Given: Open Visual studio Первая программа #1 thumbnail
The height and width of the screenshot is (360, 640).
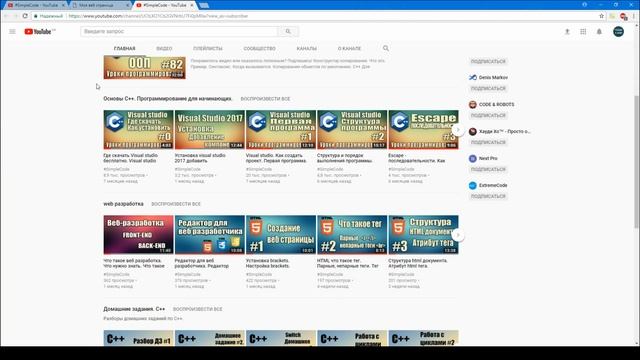Looking at the screenshot, I should (x=281, y=129).
